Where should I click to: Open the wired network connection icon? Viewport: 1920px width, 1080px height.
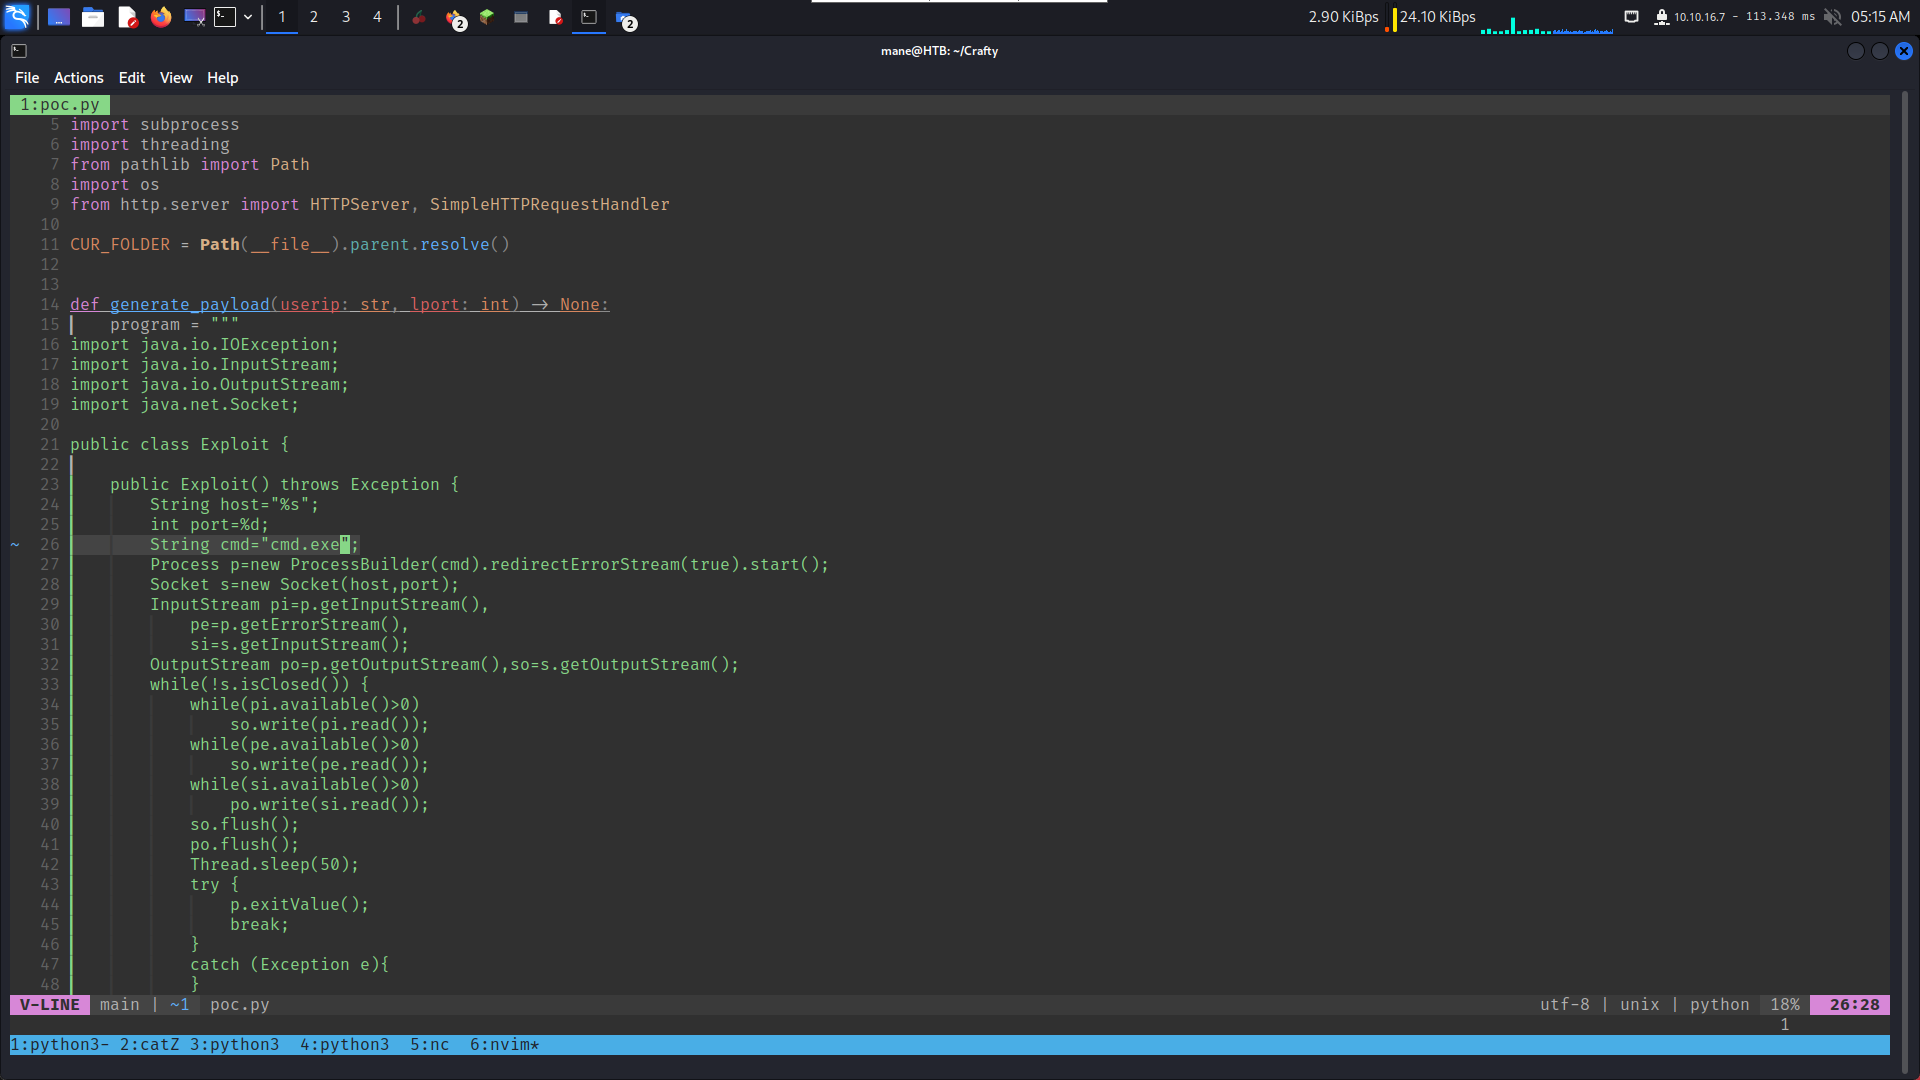1631,17
